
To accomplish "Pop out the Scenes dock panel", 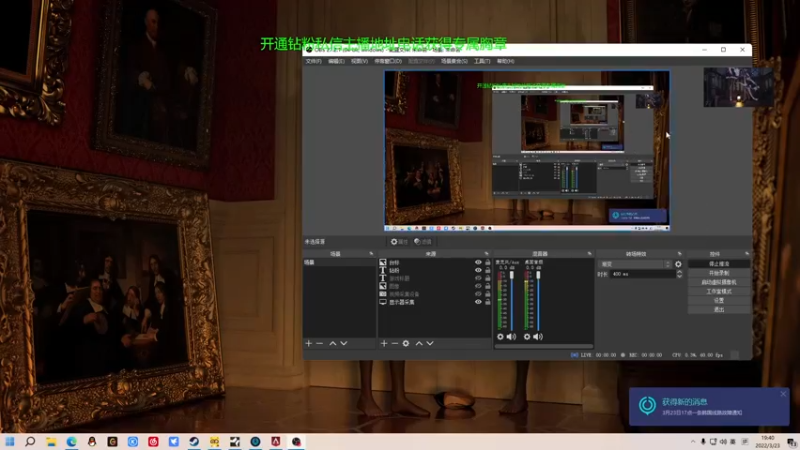I will (x=371, y=254).
